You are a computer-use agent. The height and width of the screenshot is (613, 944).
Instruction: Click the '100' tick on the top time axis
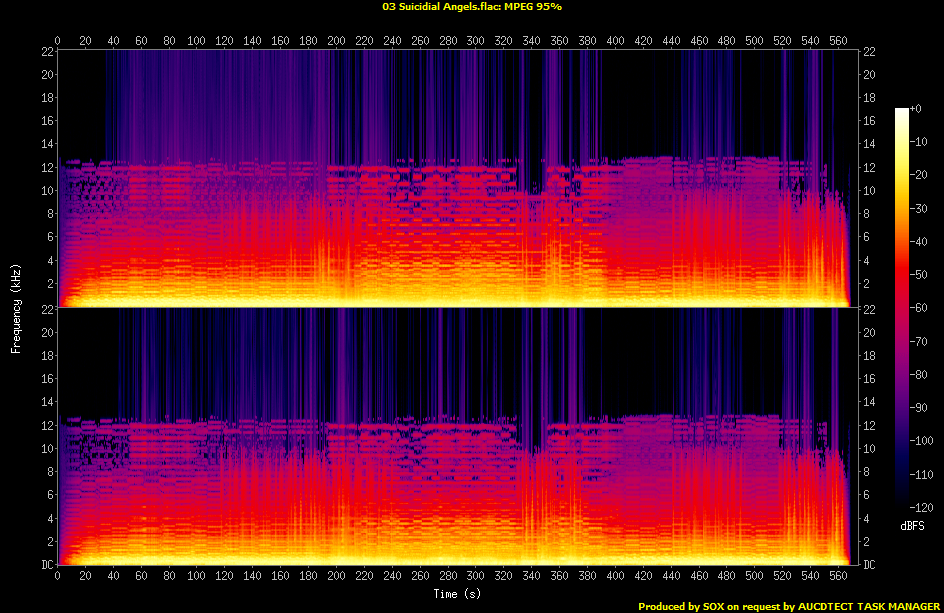tap(197, 41)
